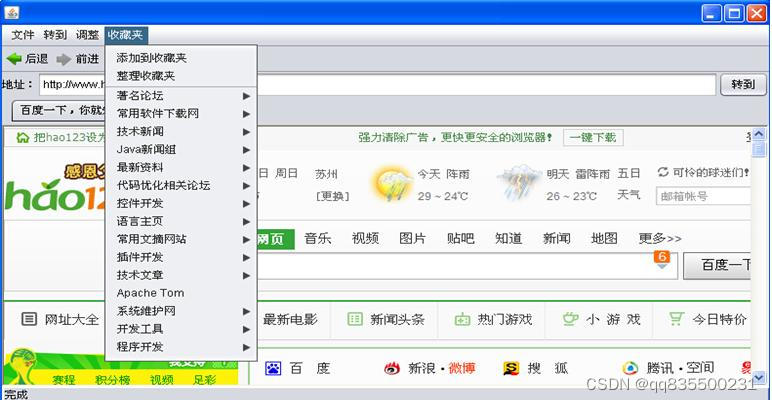Click the Tencent Qzone icon
Screen dimensions: 772x402
[x=630, y=368]
